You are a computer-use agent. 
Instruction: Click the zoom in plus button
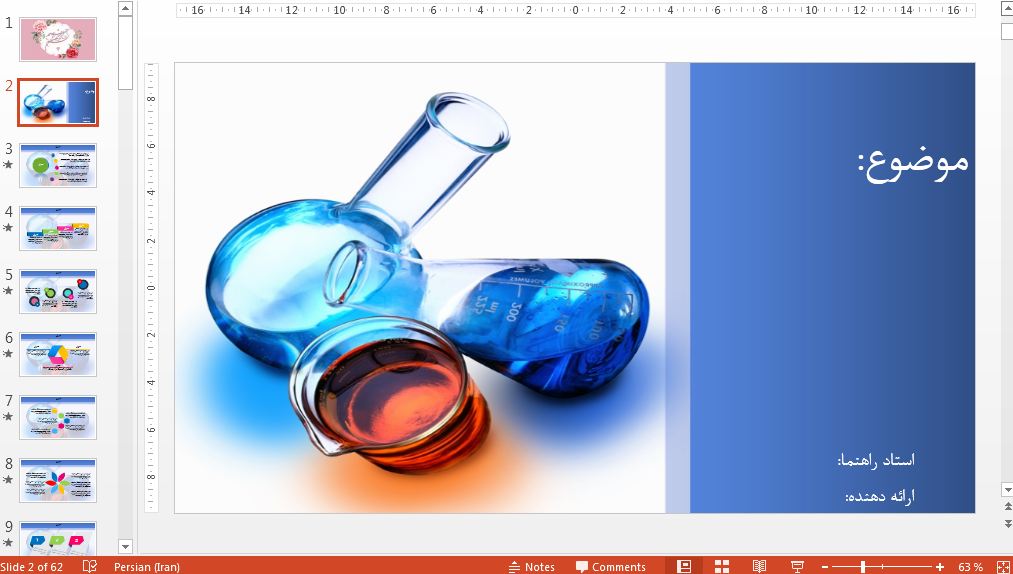pyautogui.click(x=940, y=567)
